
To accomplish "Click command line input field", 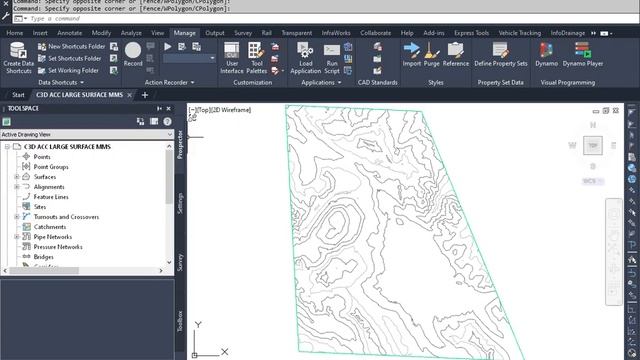I will point(327,18).
